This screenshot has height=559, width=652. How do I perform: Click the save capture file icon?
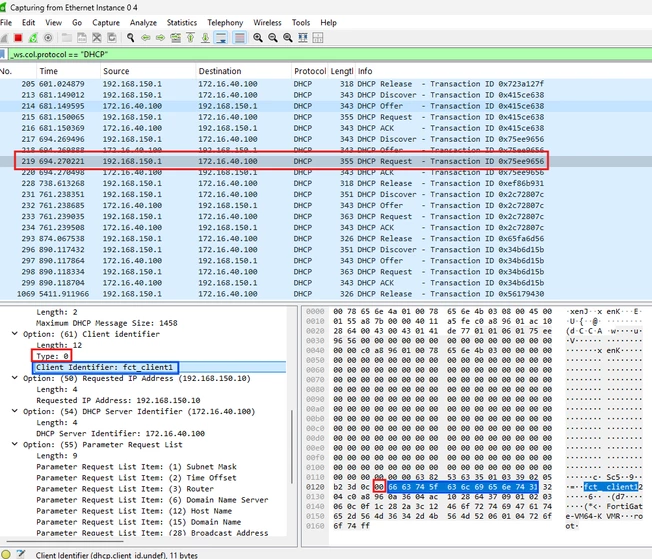(82, 38)
